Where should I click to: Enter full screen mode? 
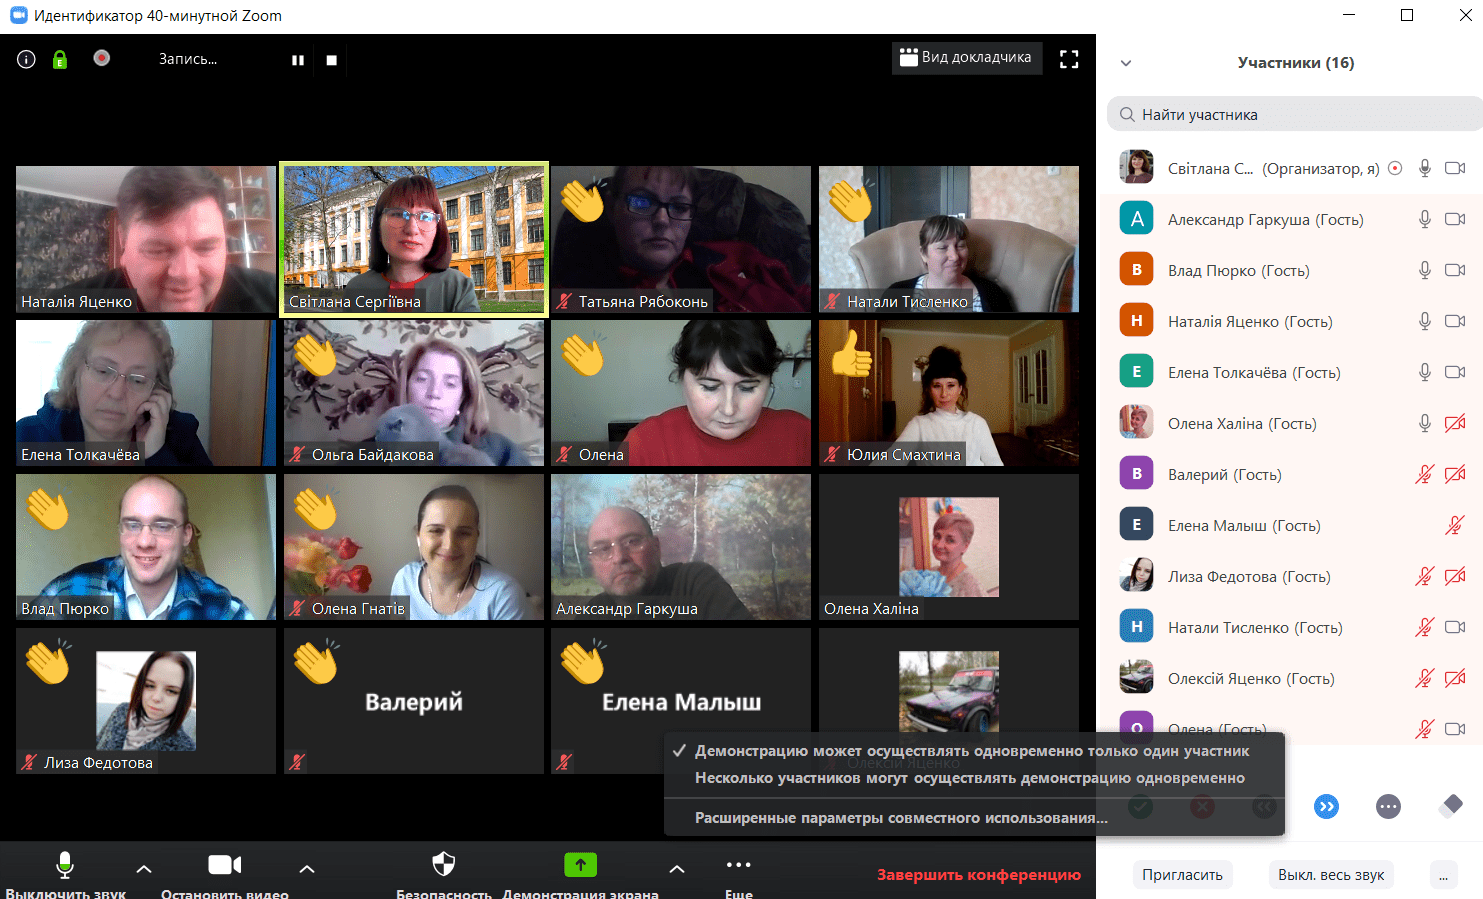[1069, 59]
